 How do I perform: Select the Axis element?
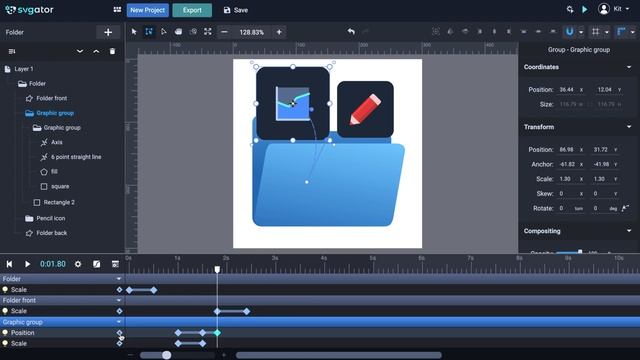57,142
